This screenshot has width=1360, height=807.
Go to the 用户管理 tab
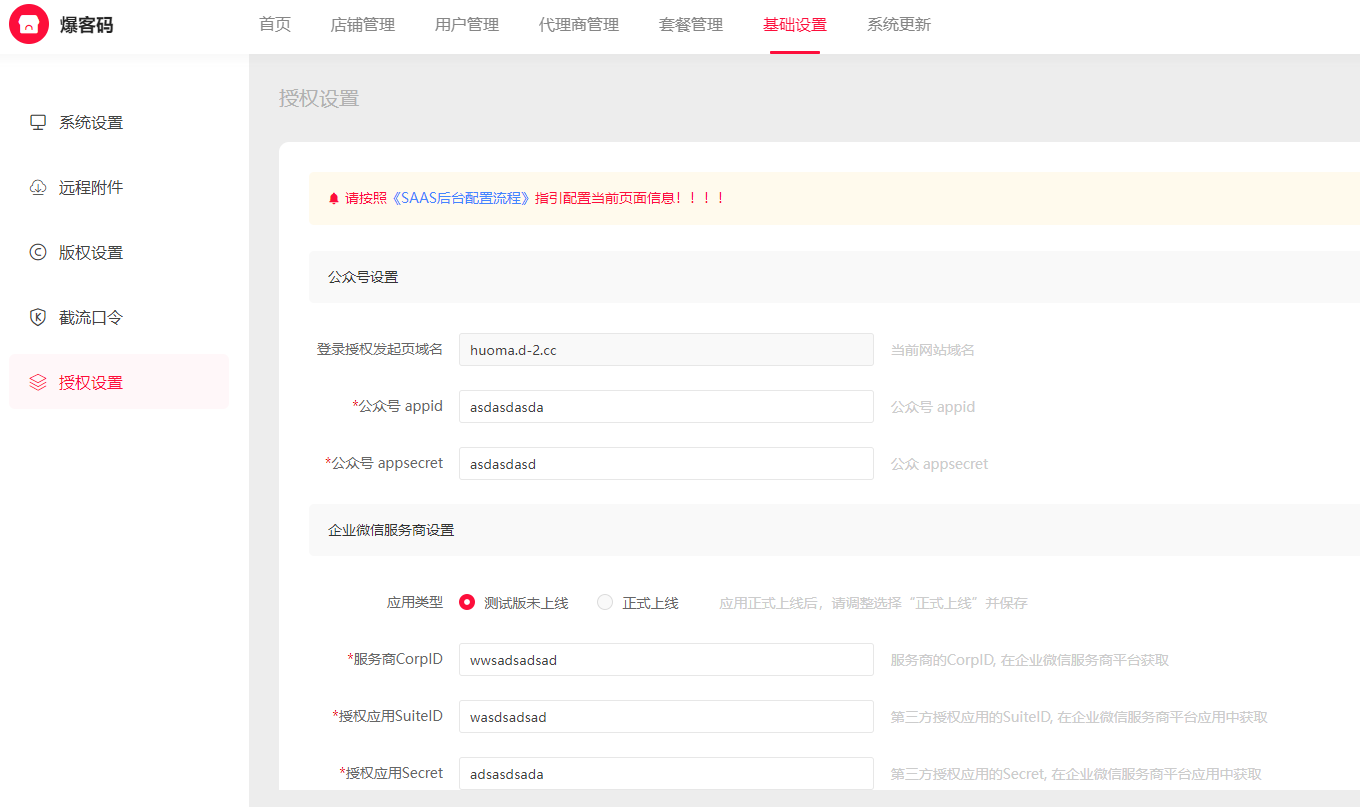[x=467, y=25]
